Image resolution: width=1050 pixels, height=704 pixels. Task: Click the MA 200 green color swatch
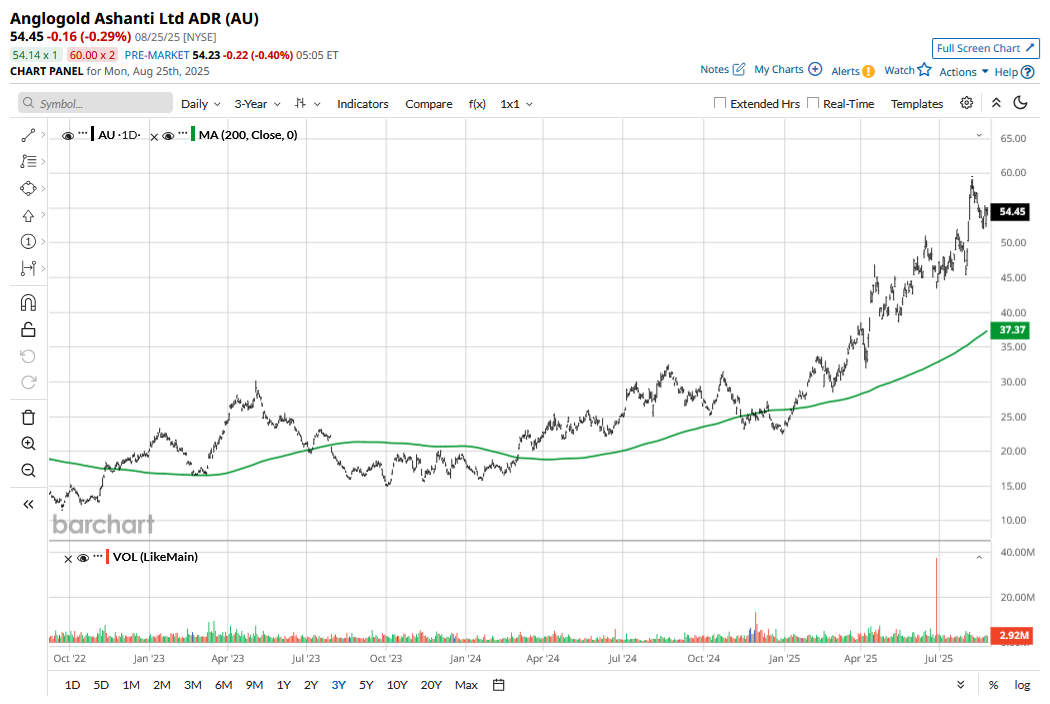click(193, 135)
